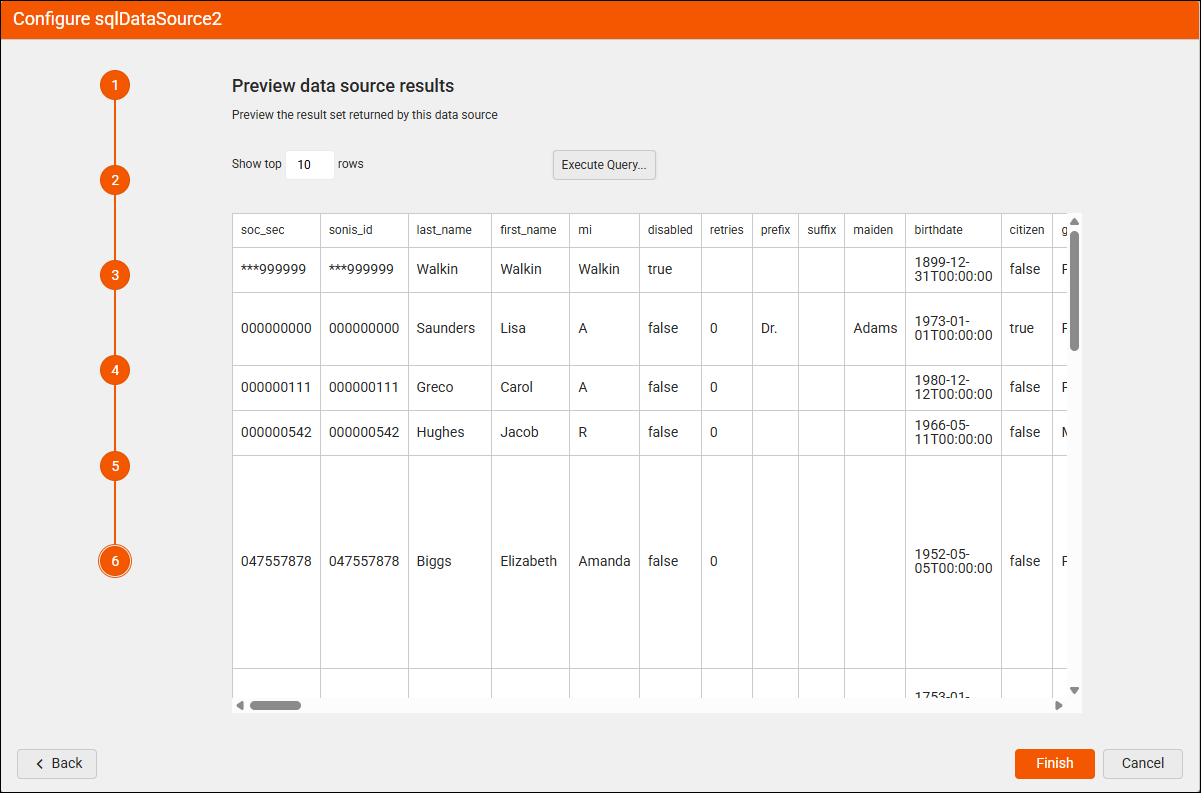Viewport: 1201px width, 793px height.
Task: Click the table scroll down arrow
Action: tap(1074, 690)
